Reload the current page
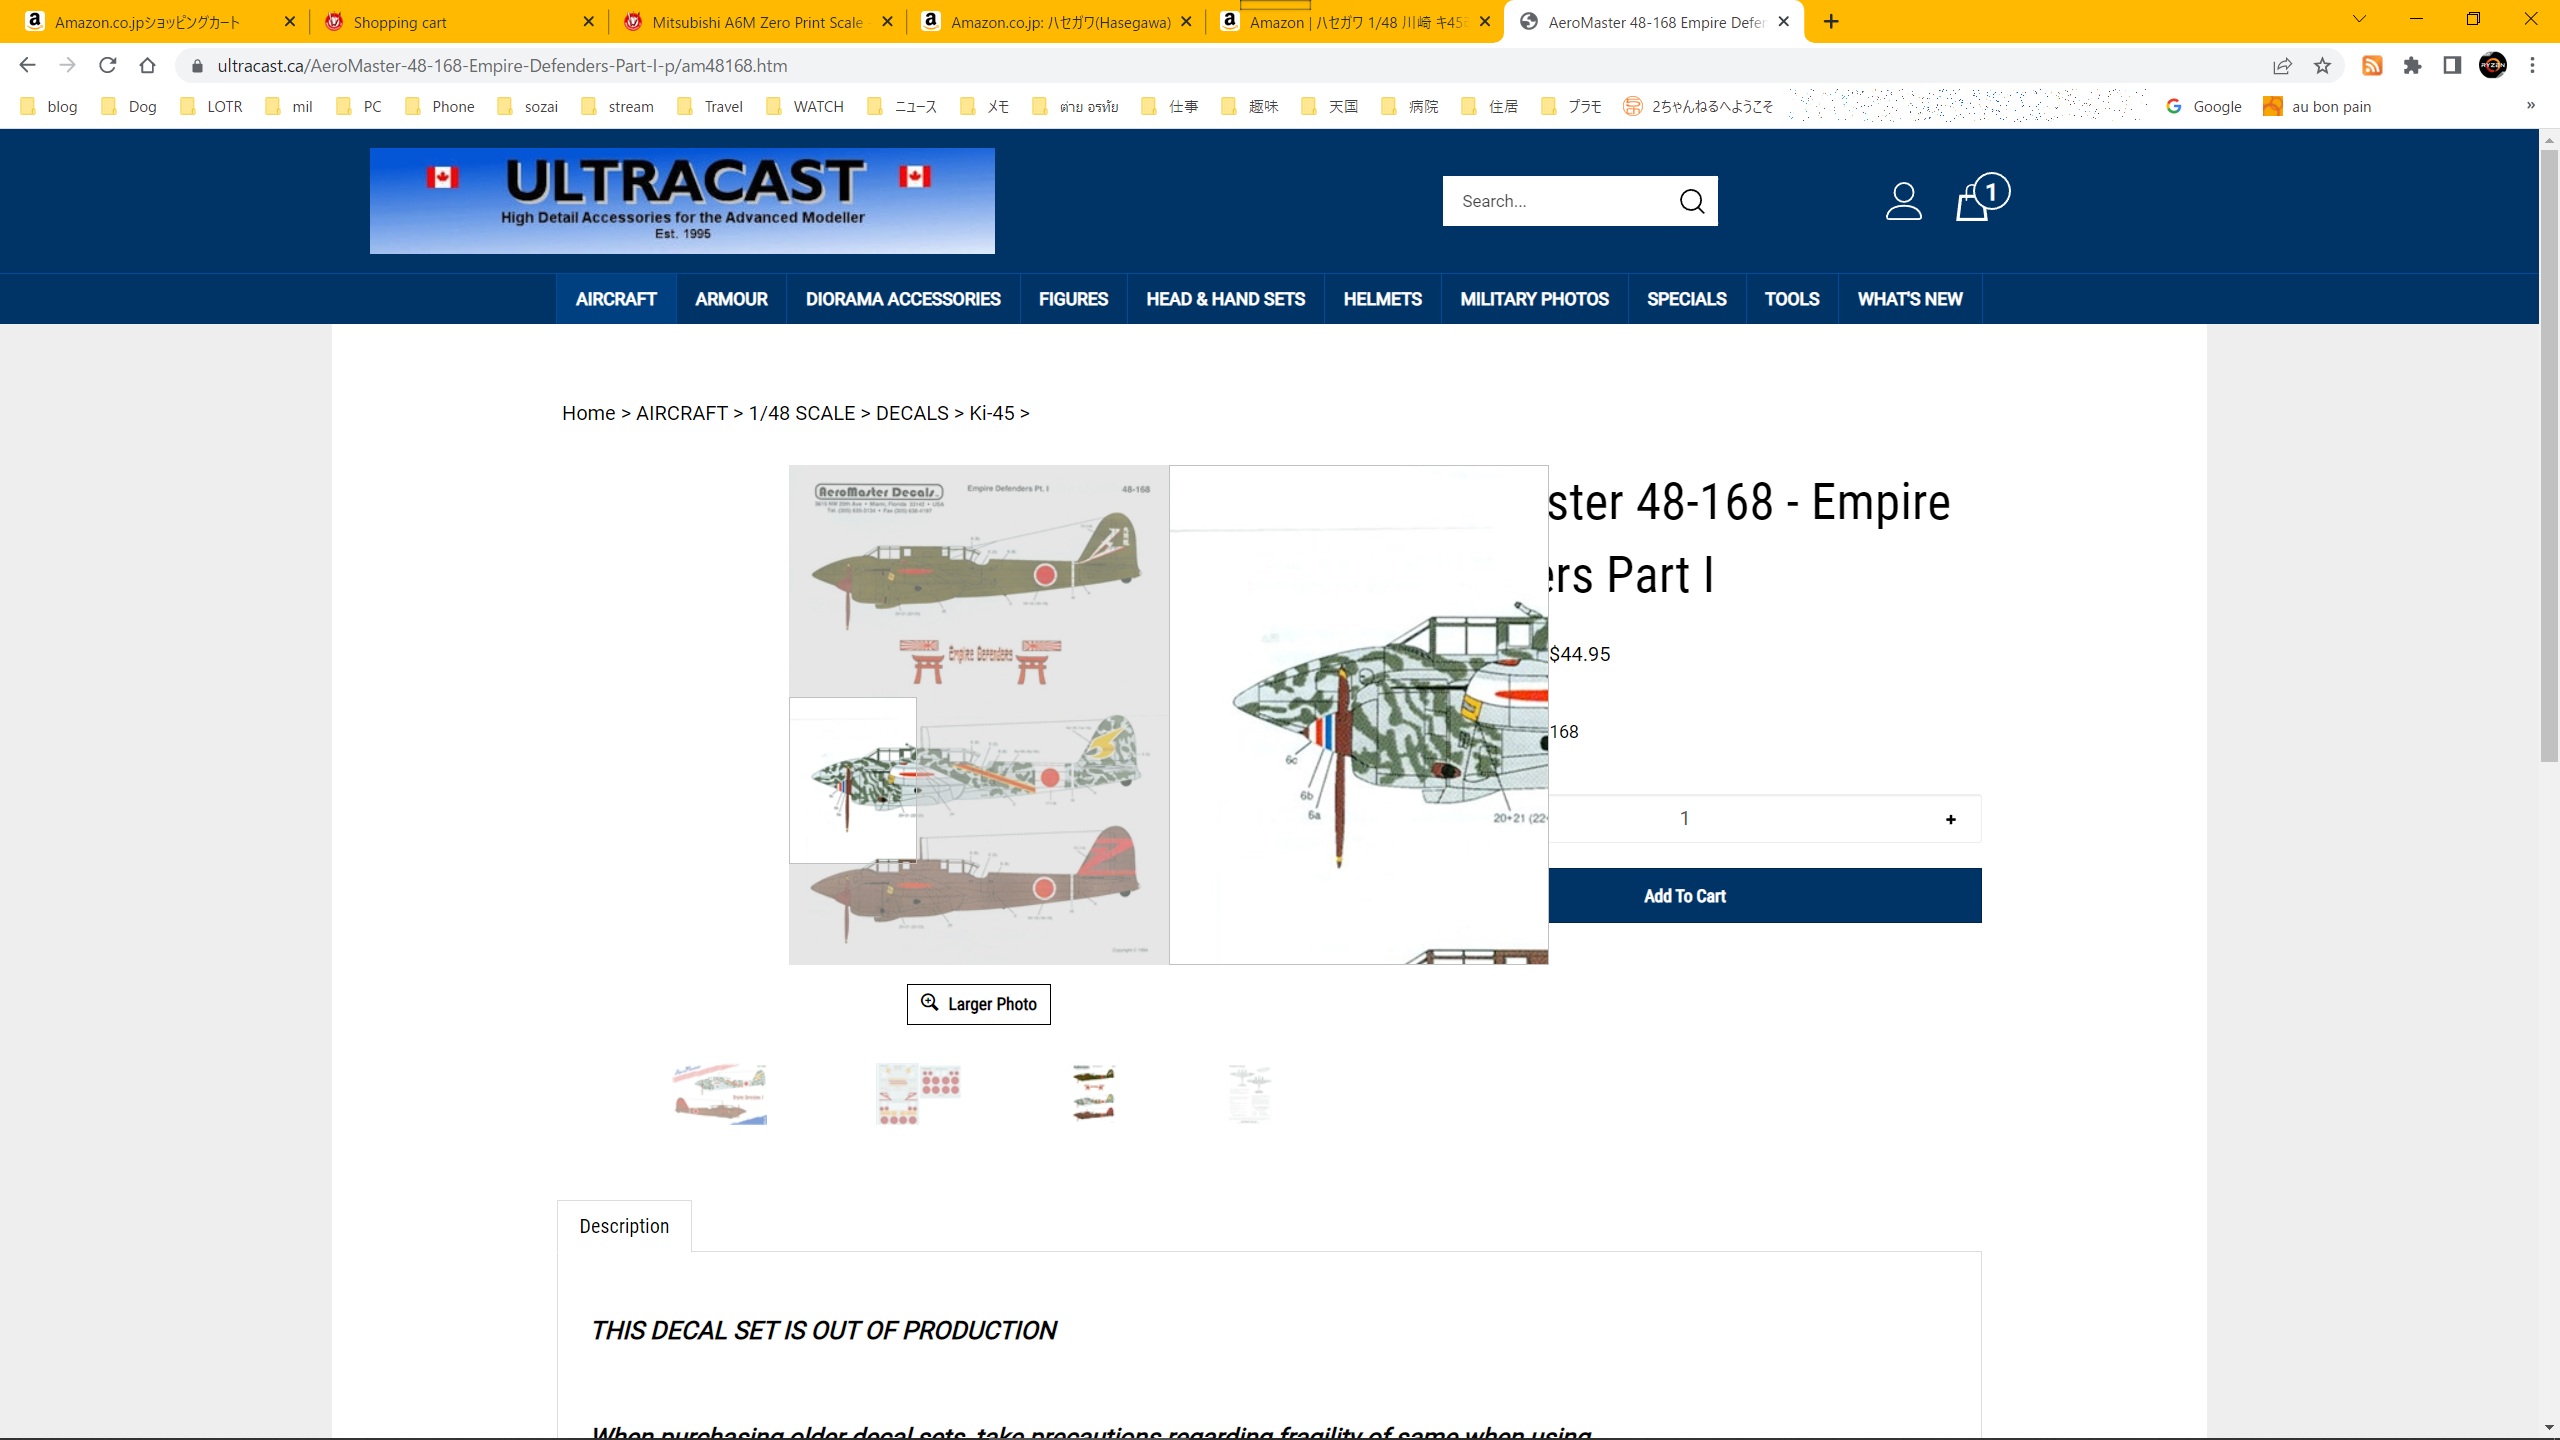Image resolution: width=2560 pixels, height=1440 pixels. pyautogui.click(x=107, y=65)
